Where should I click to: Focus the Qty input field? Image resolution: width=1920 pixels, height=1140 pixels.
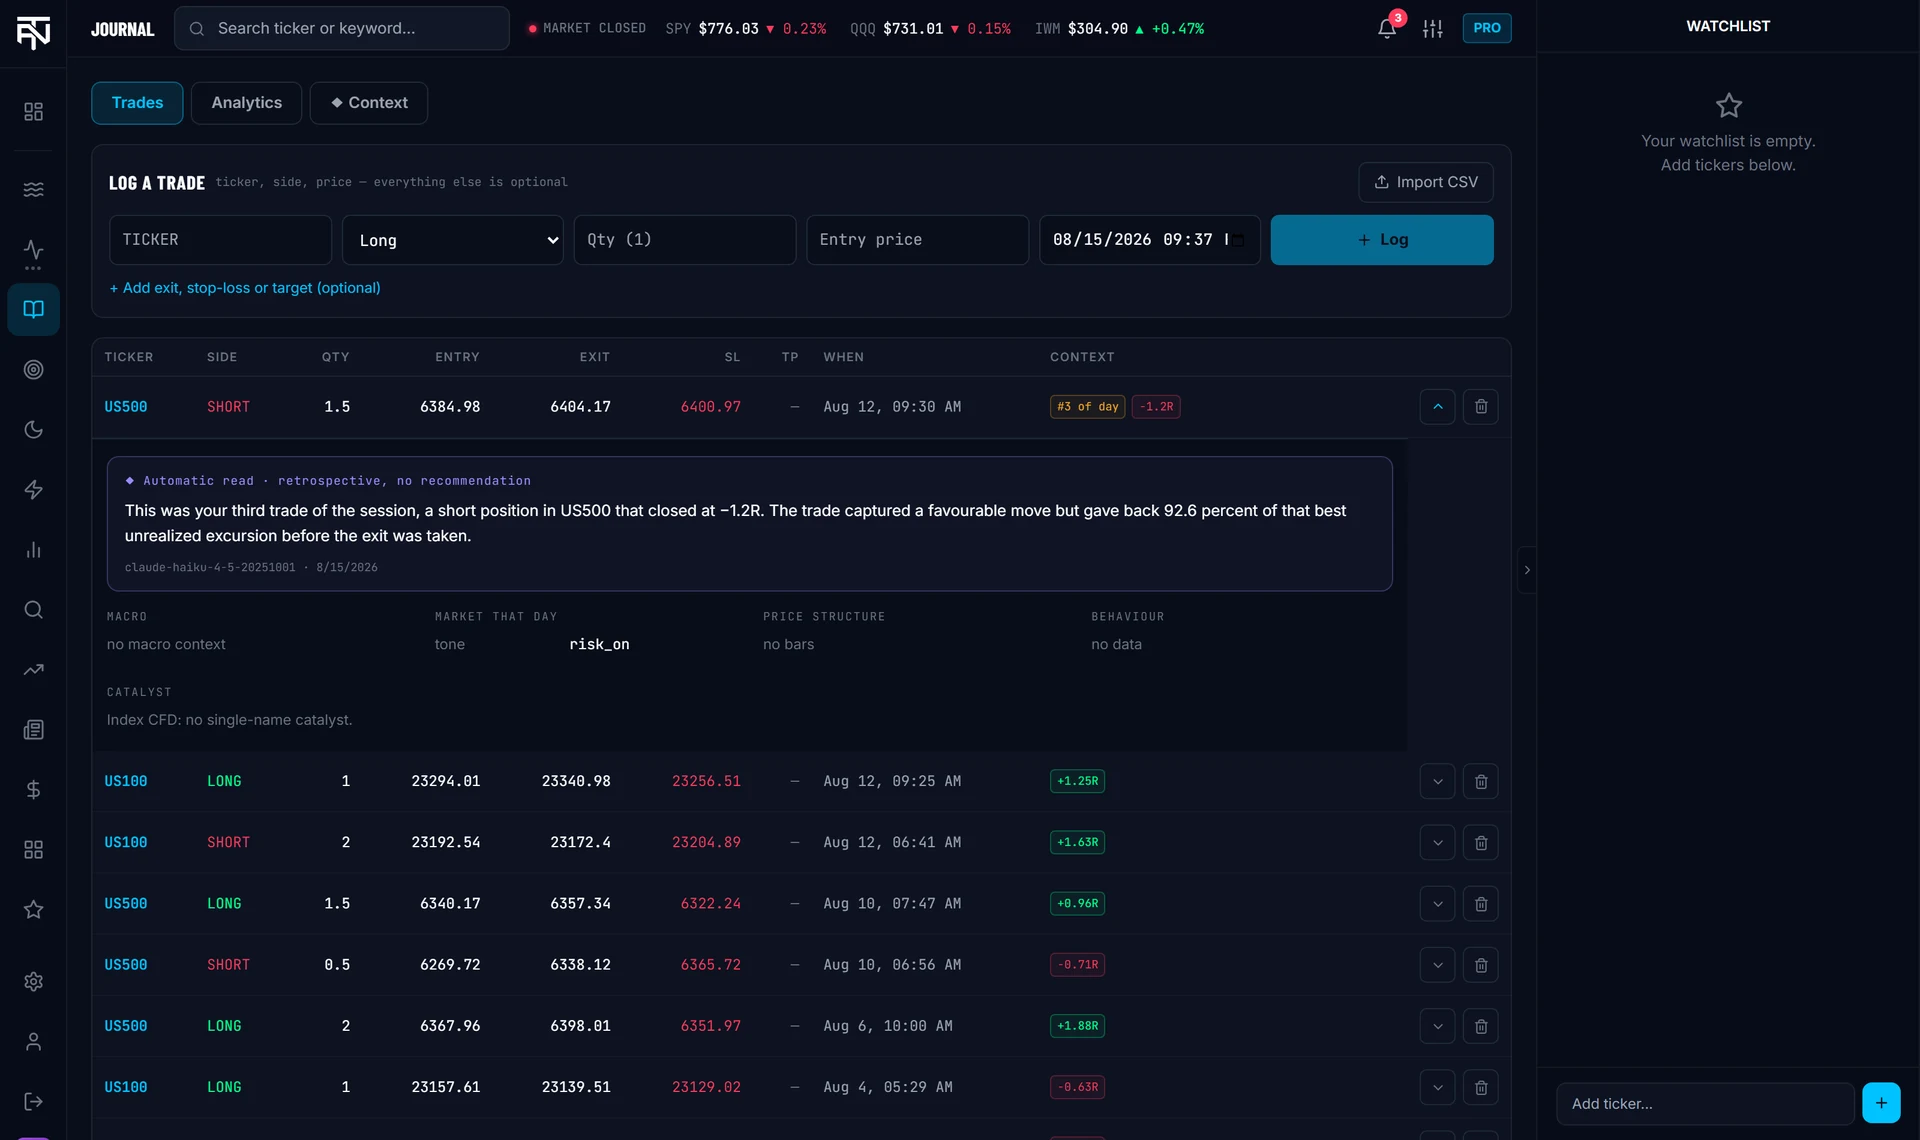685,240
